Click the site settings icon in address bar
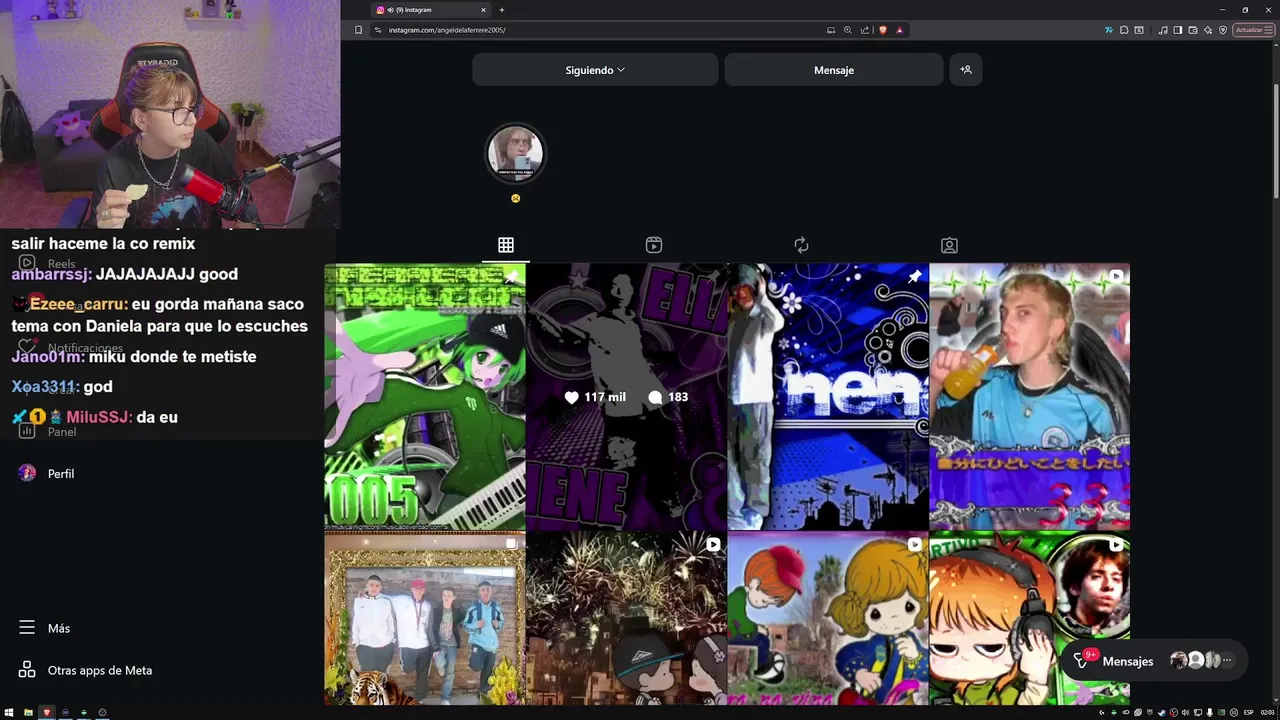 coord(378,30)
